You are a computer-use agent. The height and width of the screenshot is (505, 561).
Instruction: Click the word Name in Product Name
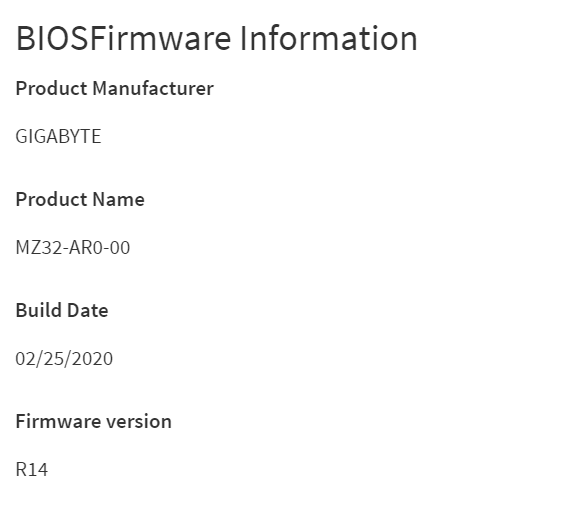tap(118, 199)
